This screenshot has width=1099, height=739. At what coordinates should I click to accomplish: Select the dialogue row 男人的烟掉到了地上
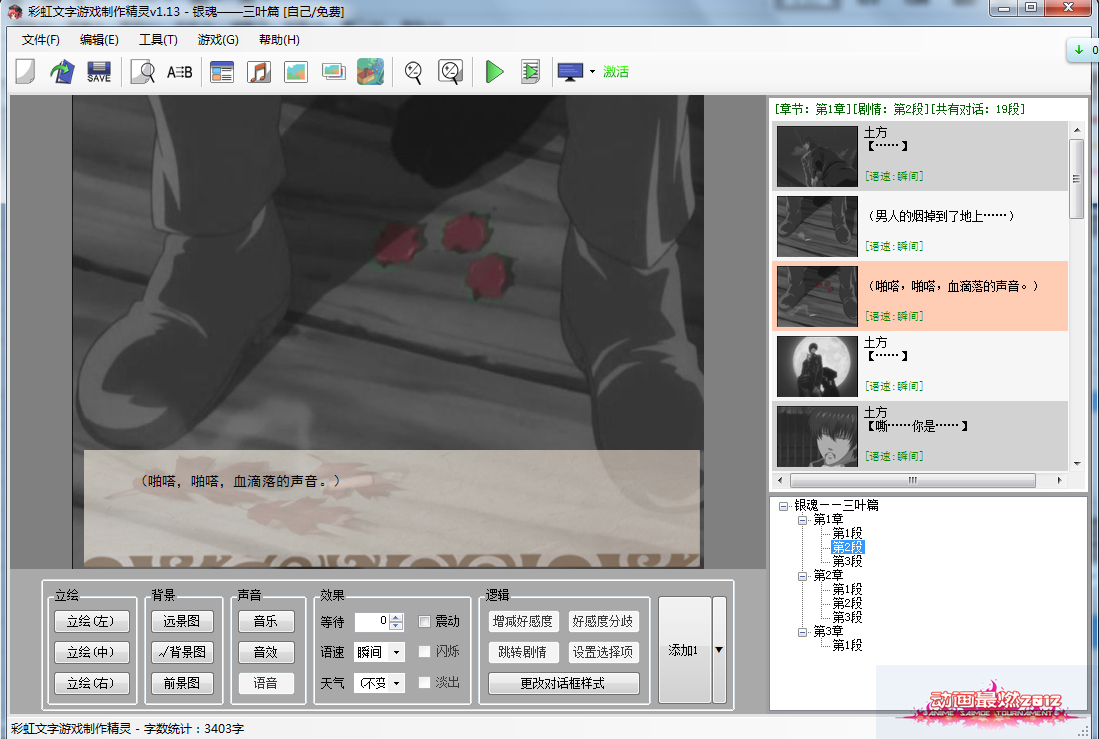point(920,226)
